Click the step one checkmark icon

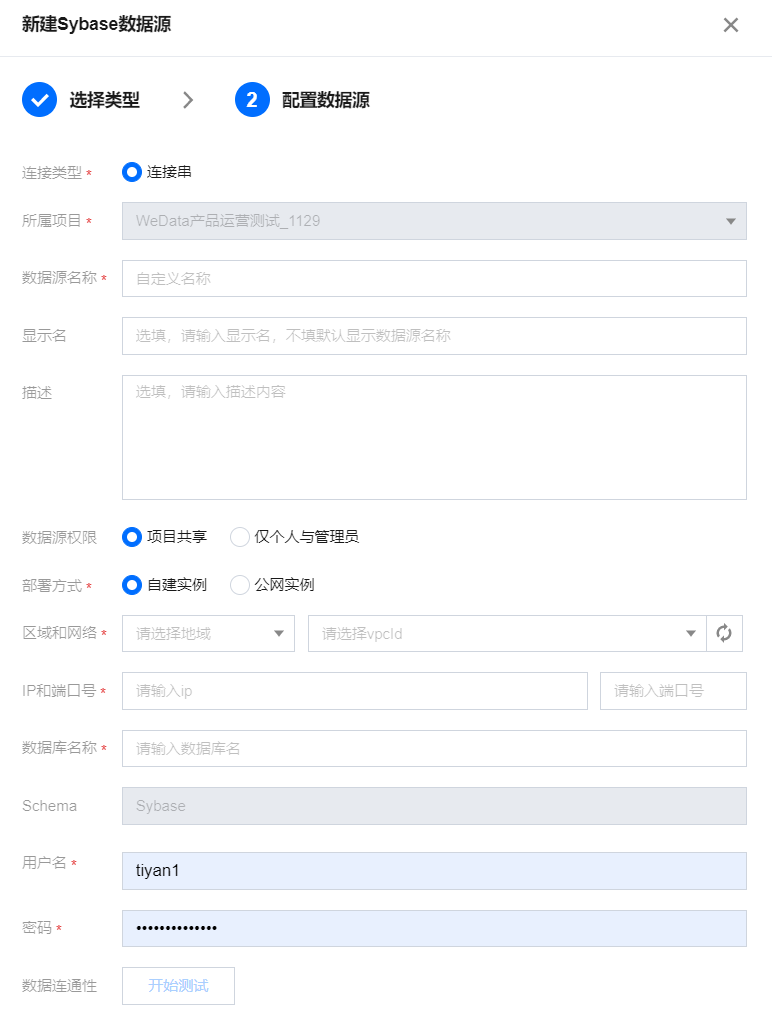[x=39, y=100]
